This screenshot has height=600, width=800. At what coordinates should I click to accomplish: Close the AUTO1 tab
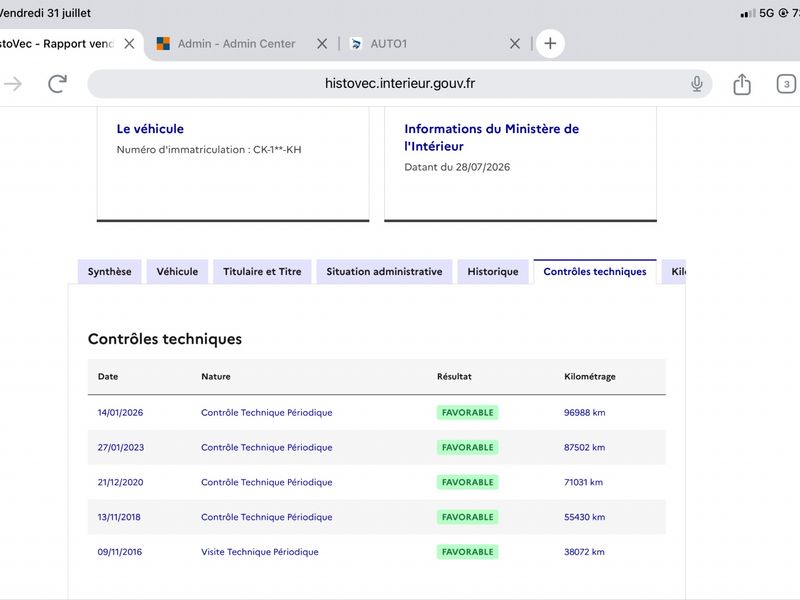pyautogui.click(x=515, y=44)
